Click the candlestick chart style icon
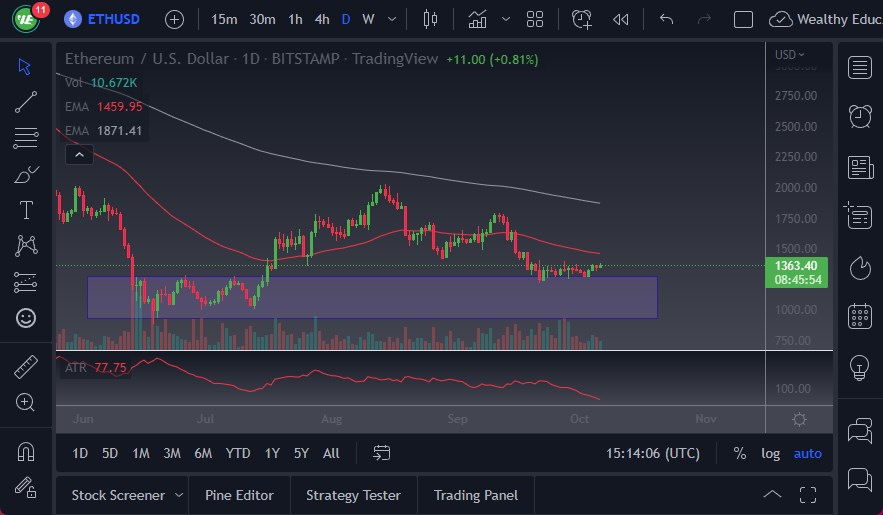Image resolution: width=883 pixels, height=515 pixels. [x=431, y=19]
